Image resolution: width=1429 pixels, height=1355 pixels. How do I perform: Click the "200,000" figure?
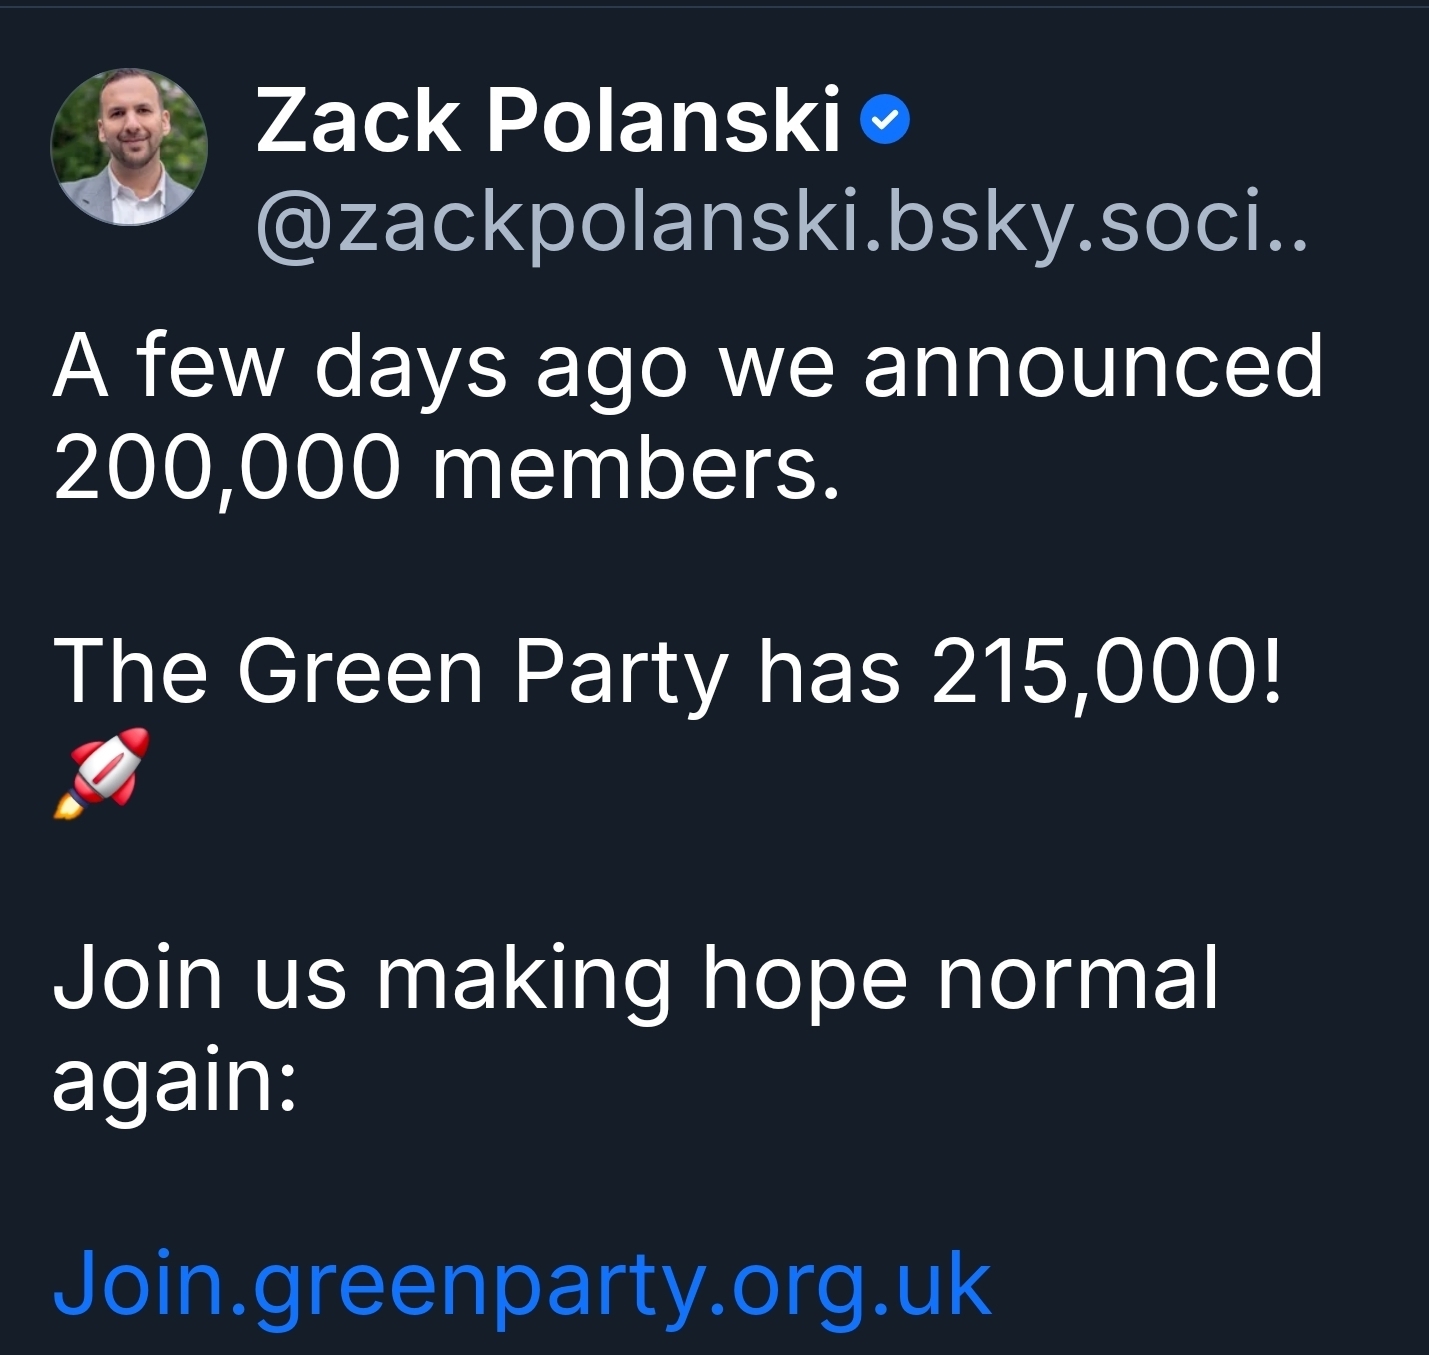pyautogui.click(x=226, y=469)
